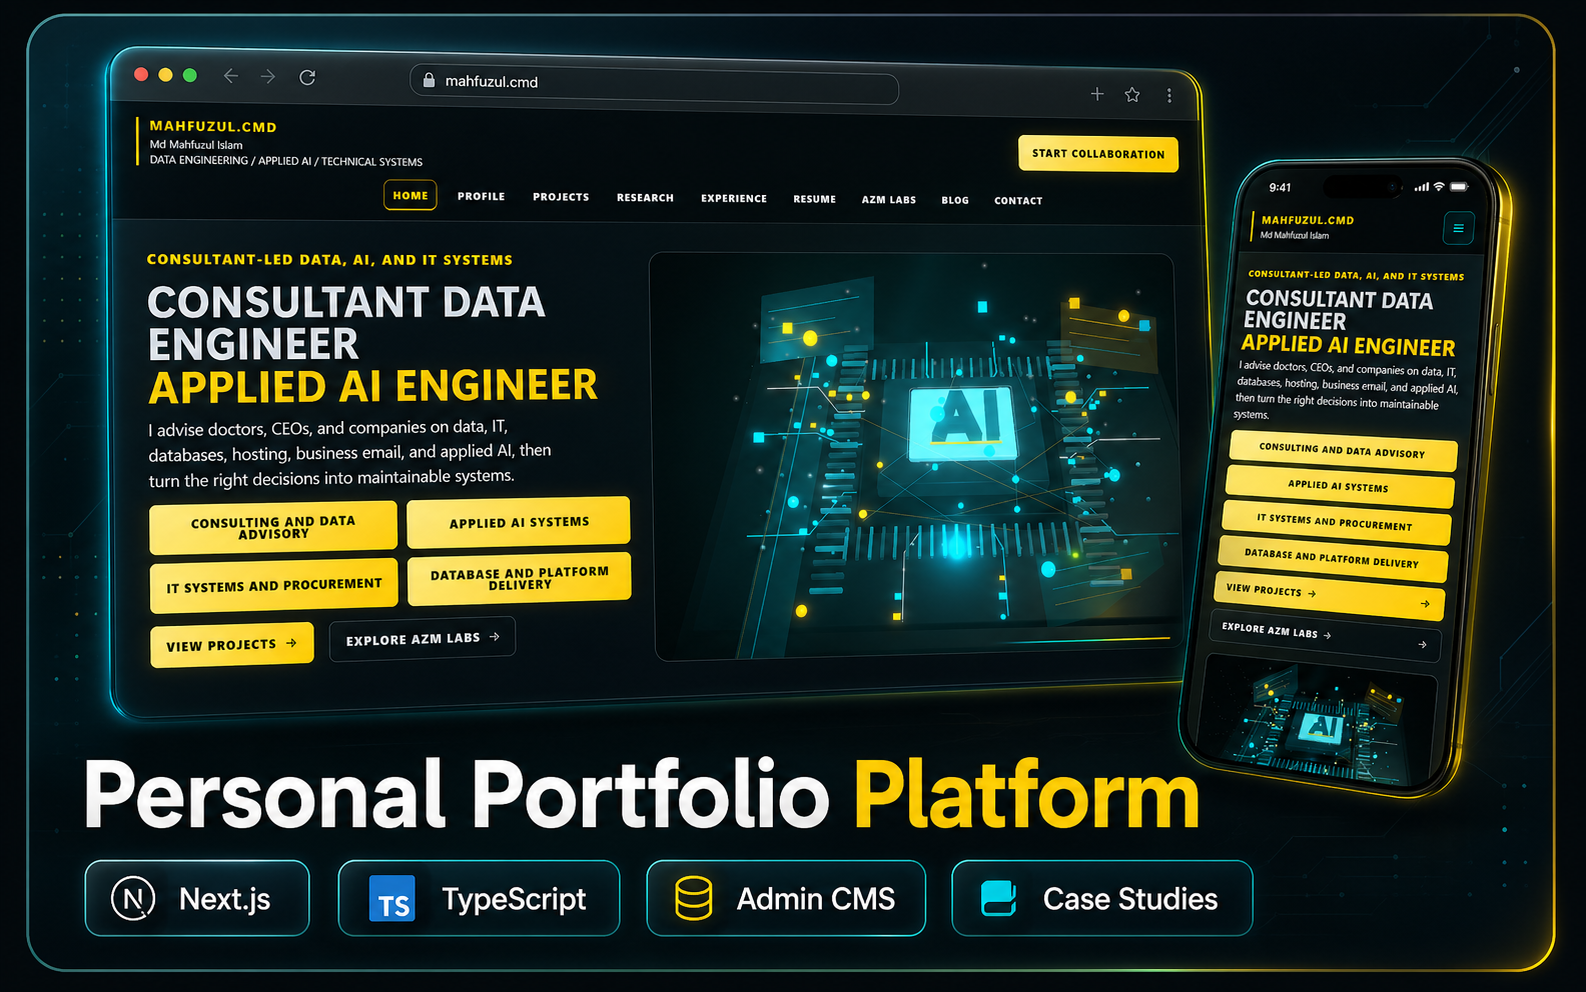
Task: Open the AZM LABS nav item
Action: coord(889,200)
